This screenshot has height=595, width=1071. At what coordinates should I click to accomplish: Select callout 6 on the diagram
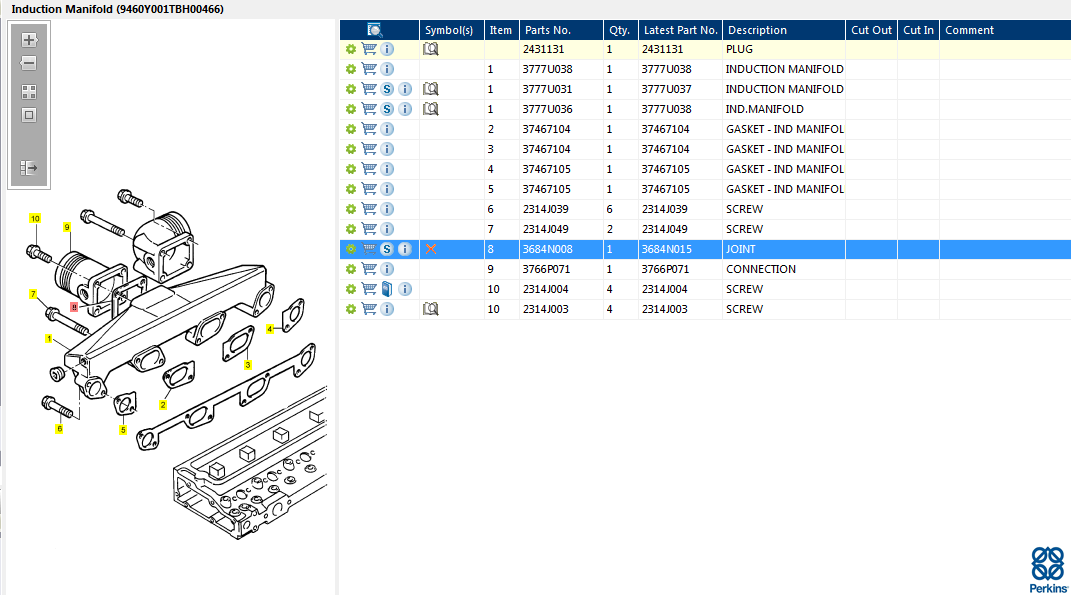pos(59,429)
